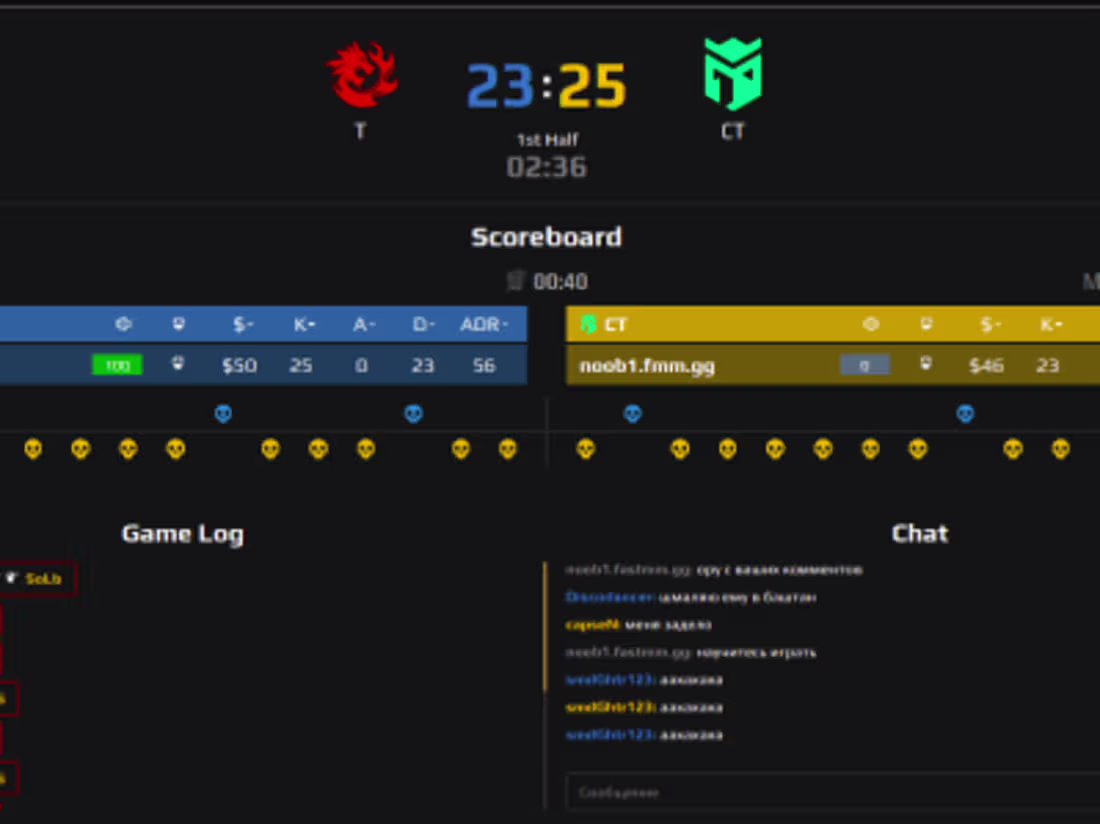Click the SoLb name in Game Log

point(43,579)
